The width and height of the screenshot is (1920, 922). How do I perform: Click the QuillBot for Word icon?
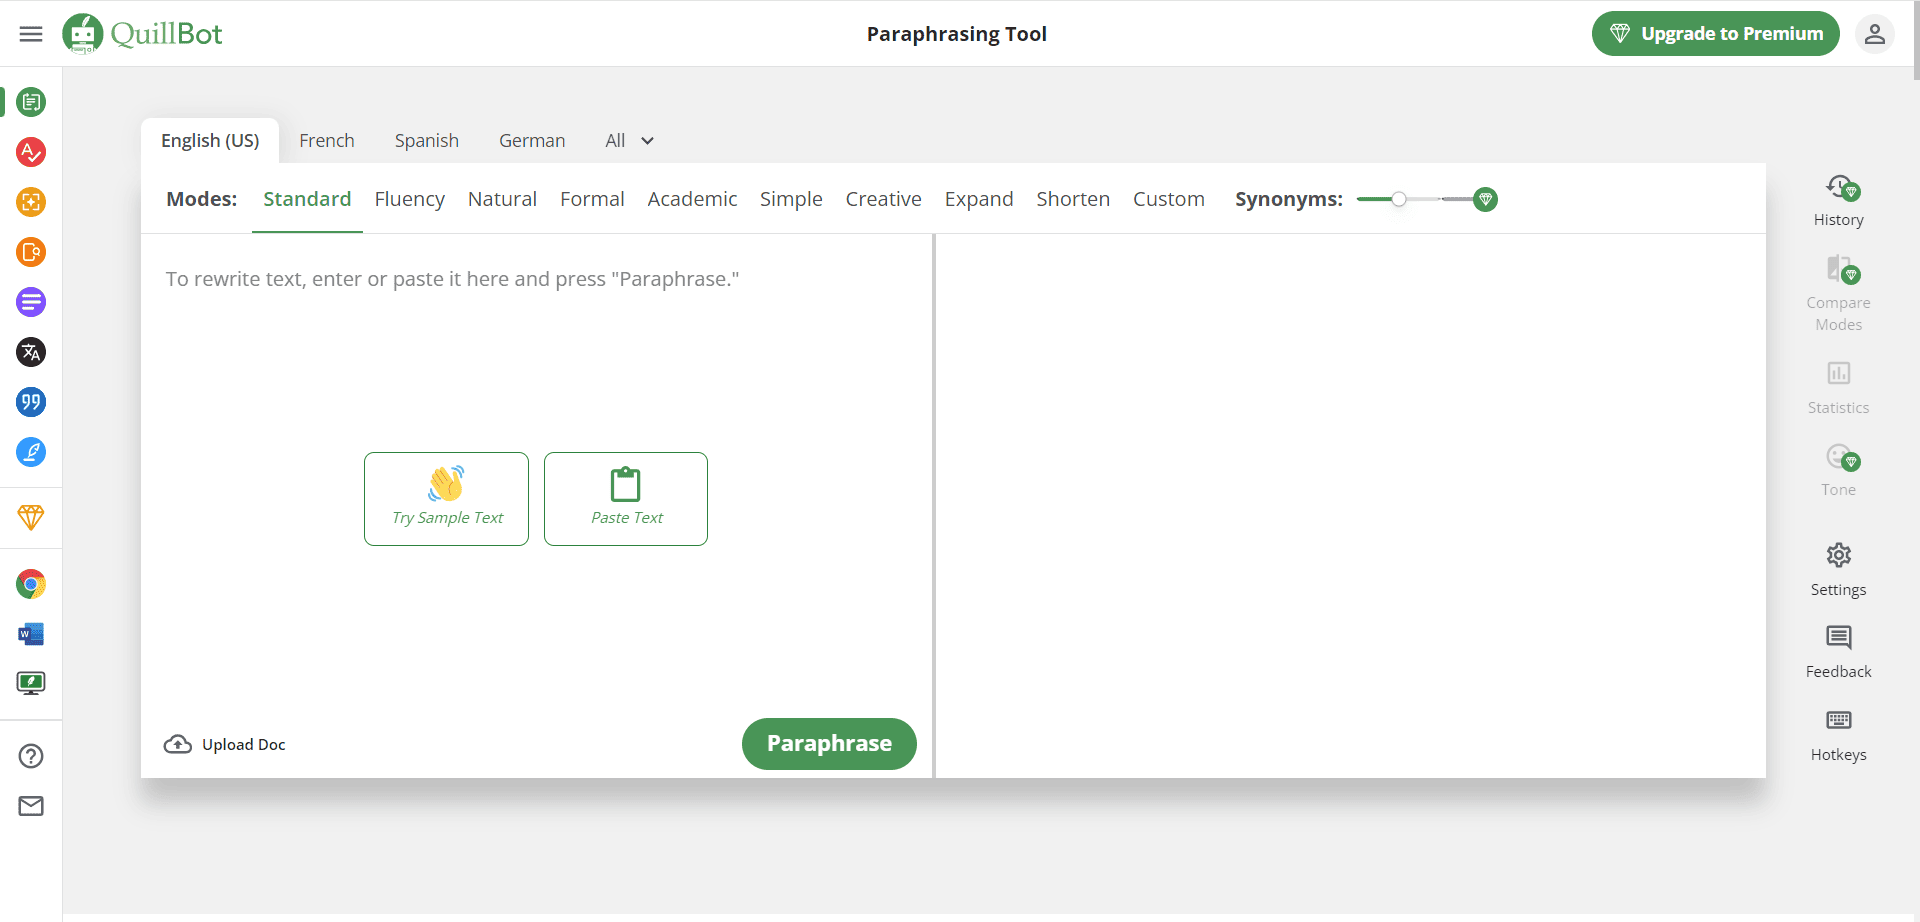point(31,634)
